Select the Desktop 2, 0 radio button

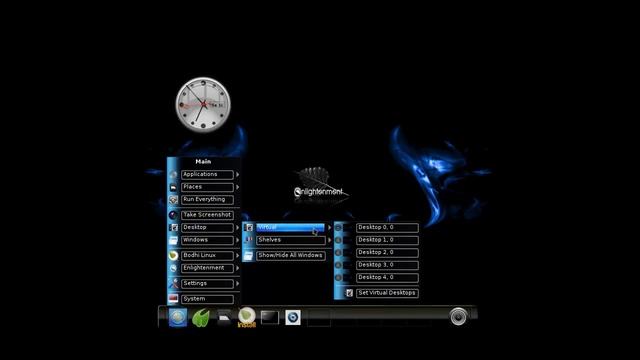pos(338,253)
